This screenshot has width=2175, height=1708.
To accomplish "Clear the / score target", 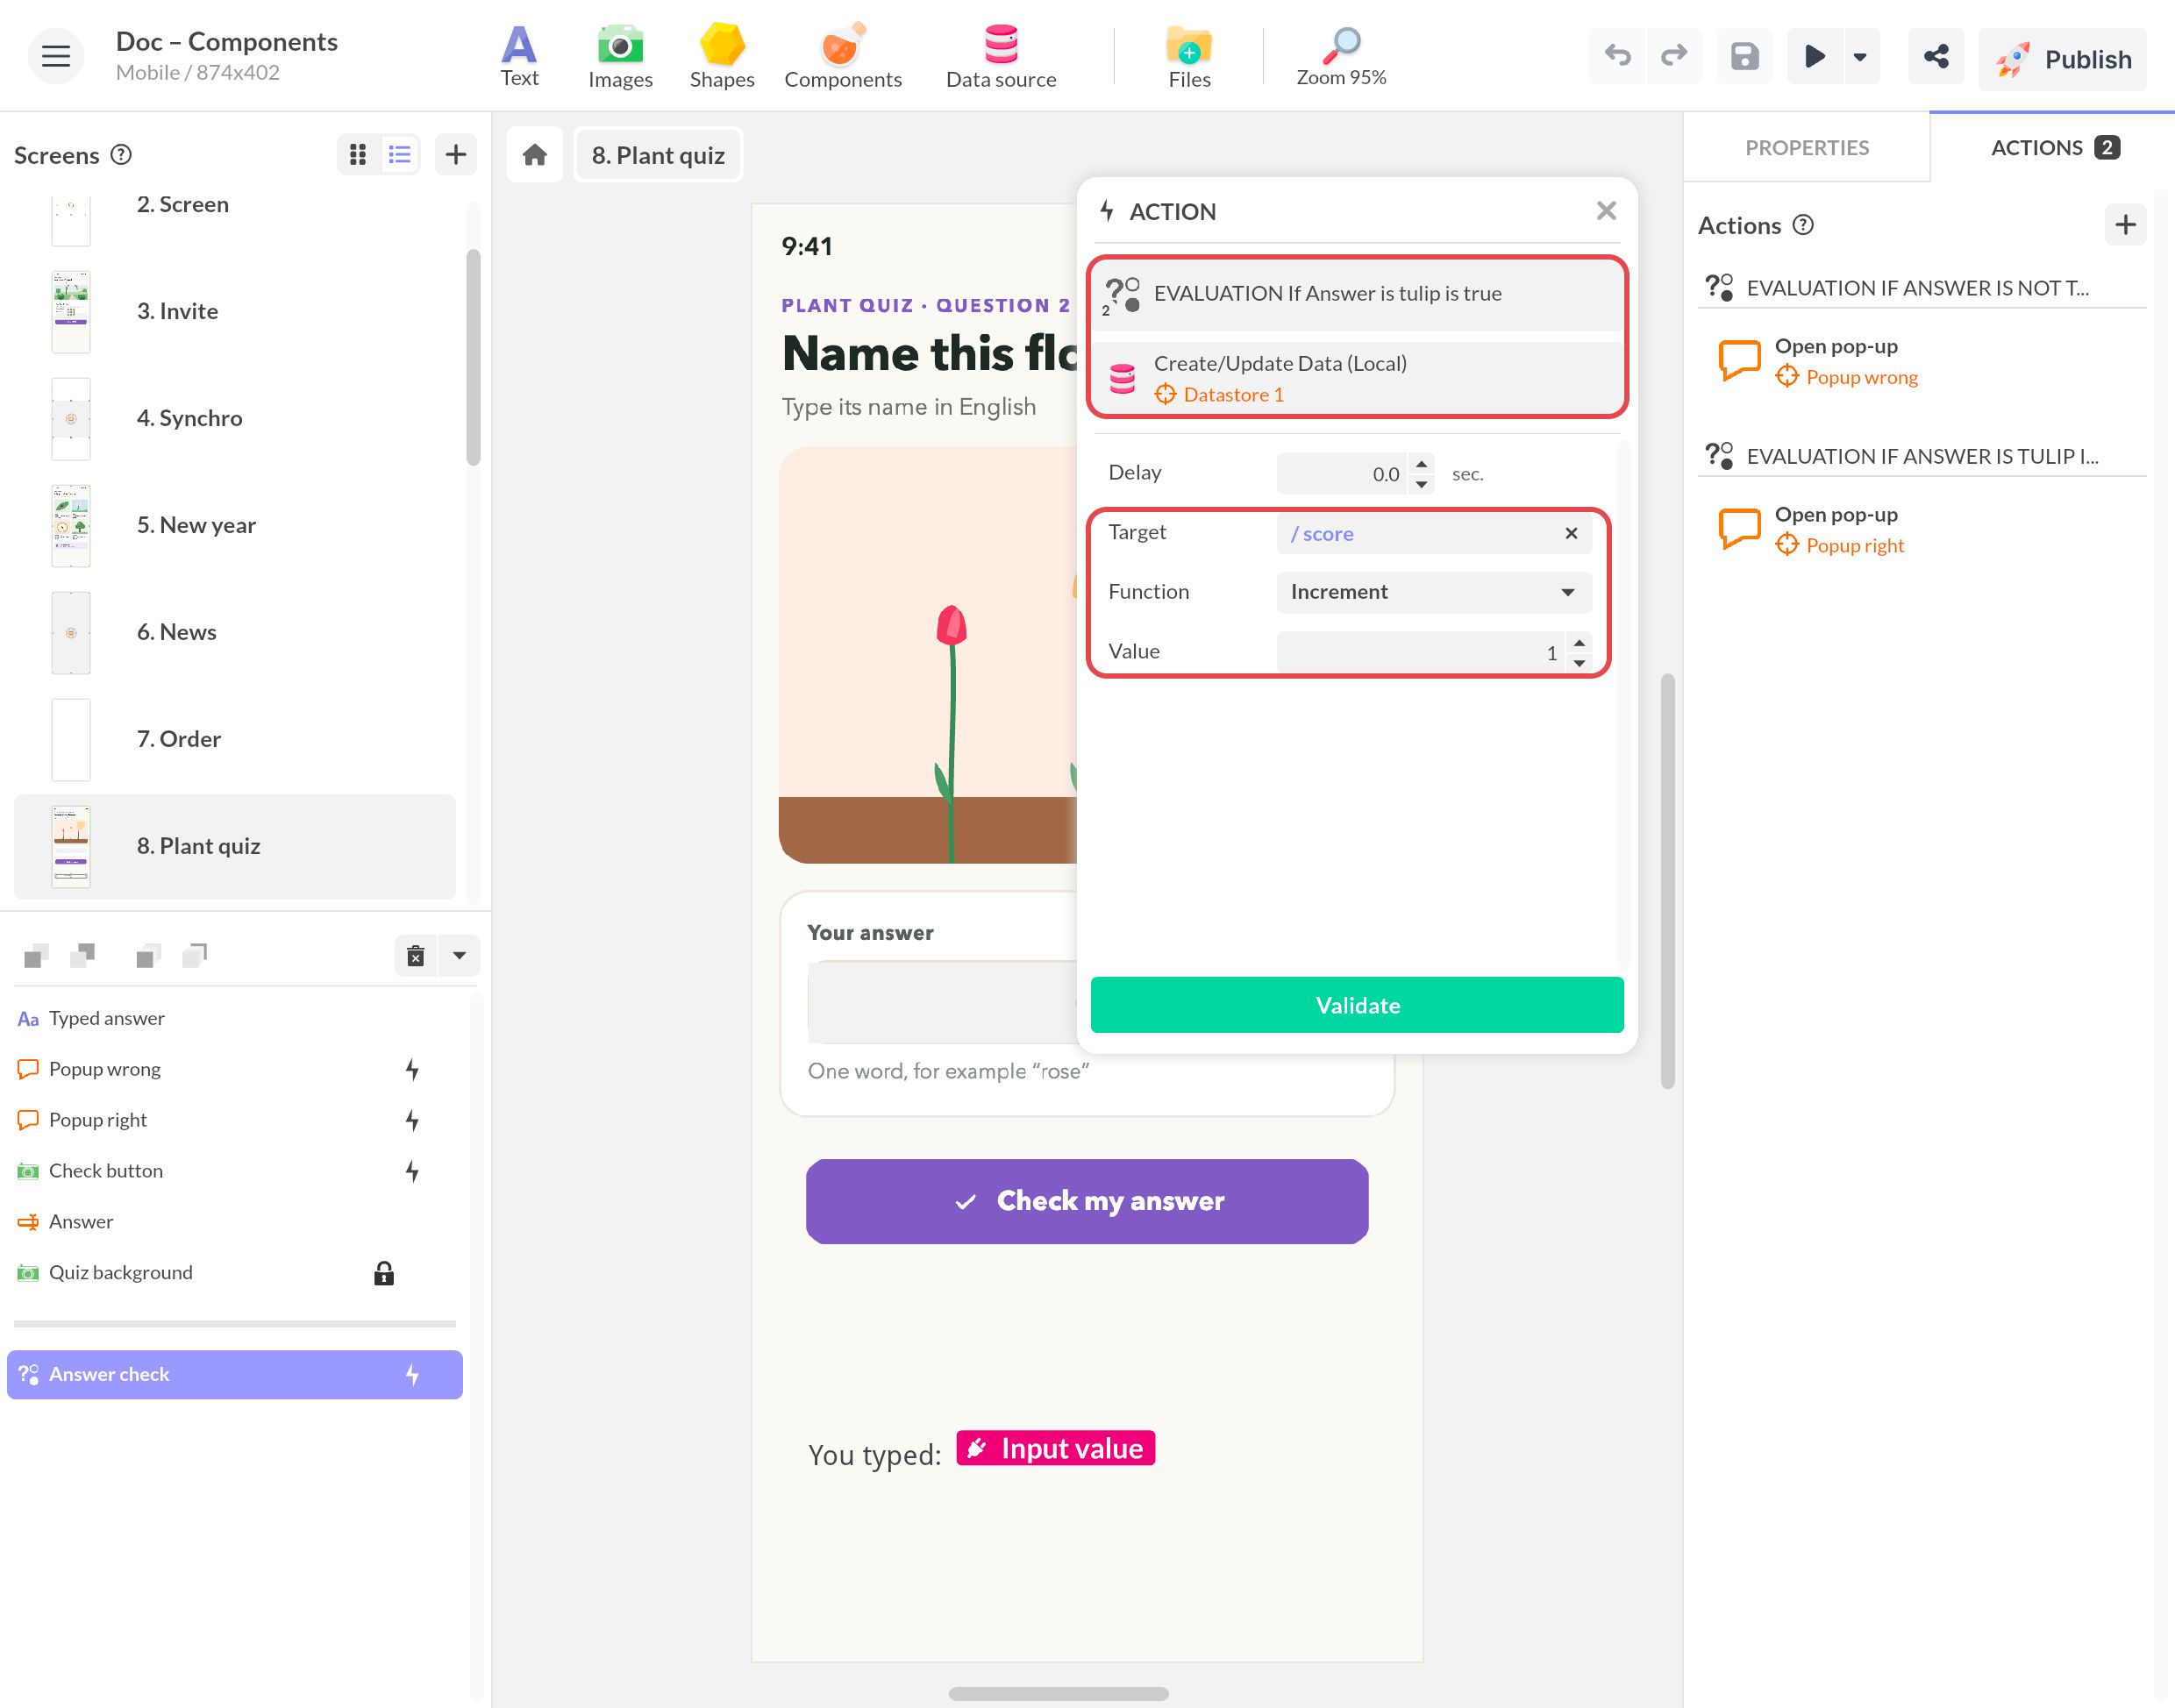I will click(1571, 534).
